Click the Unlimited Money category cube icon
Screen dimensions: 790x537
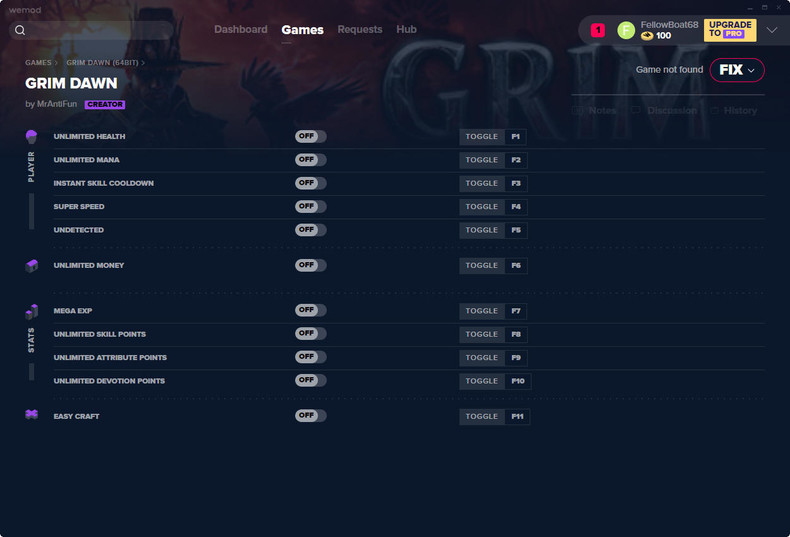click(31, 265)
